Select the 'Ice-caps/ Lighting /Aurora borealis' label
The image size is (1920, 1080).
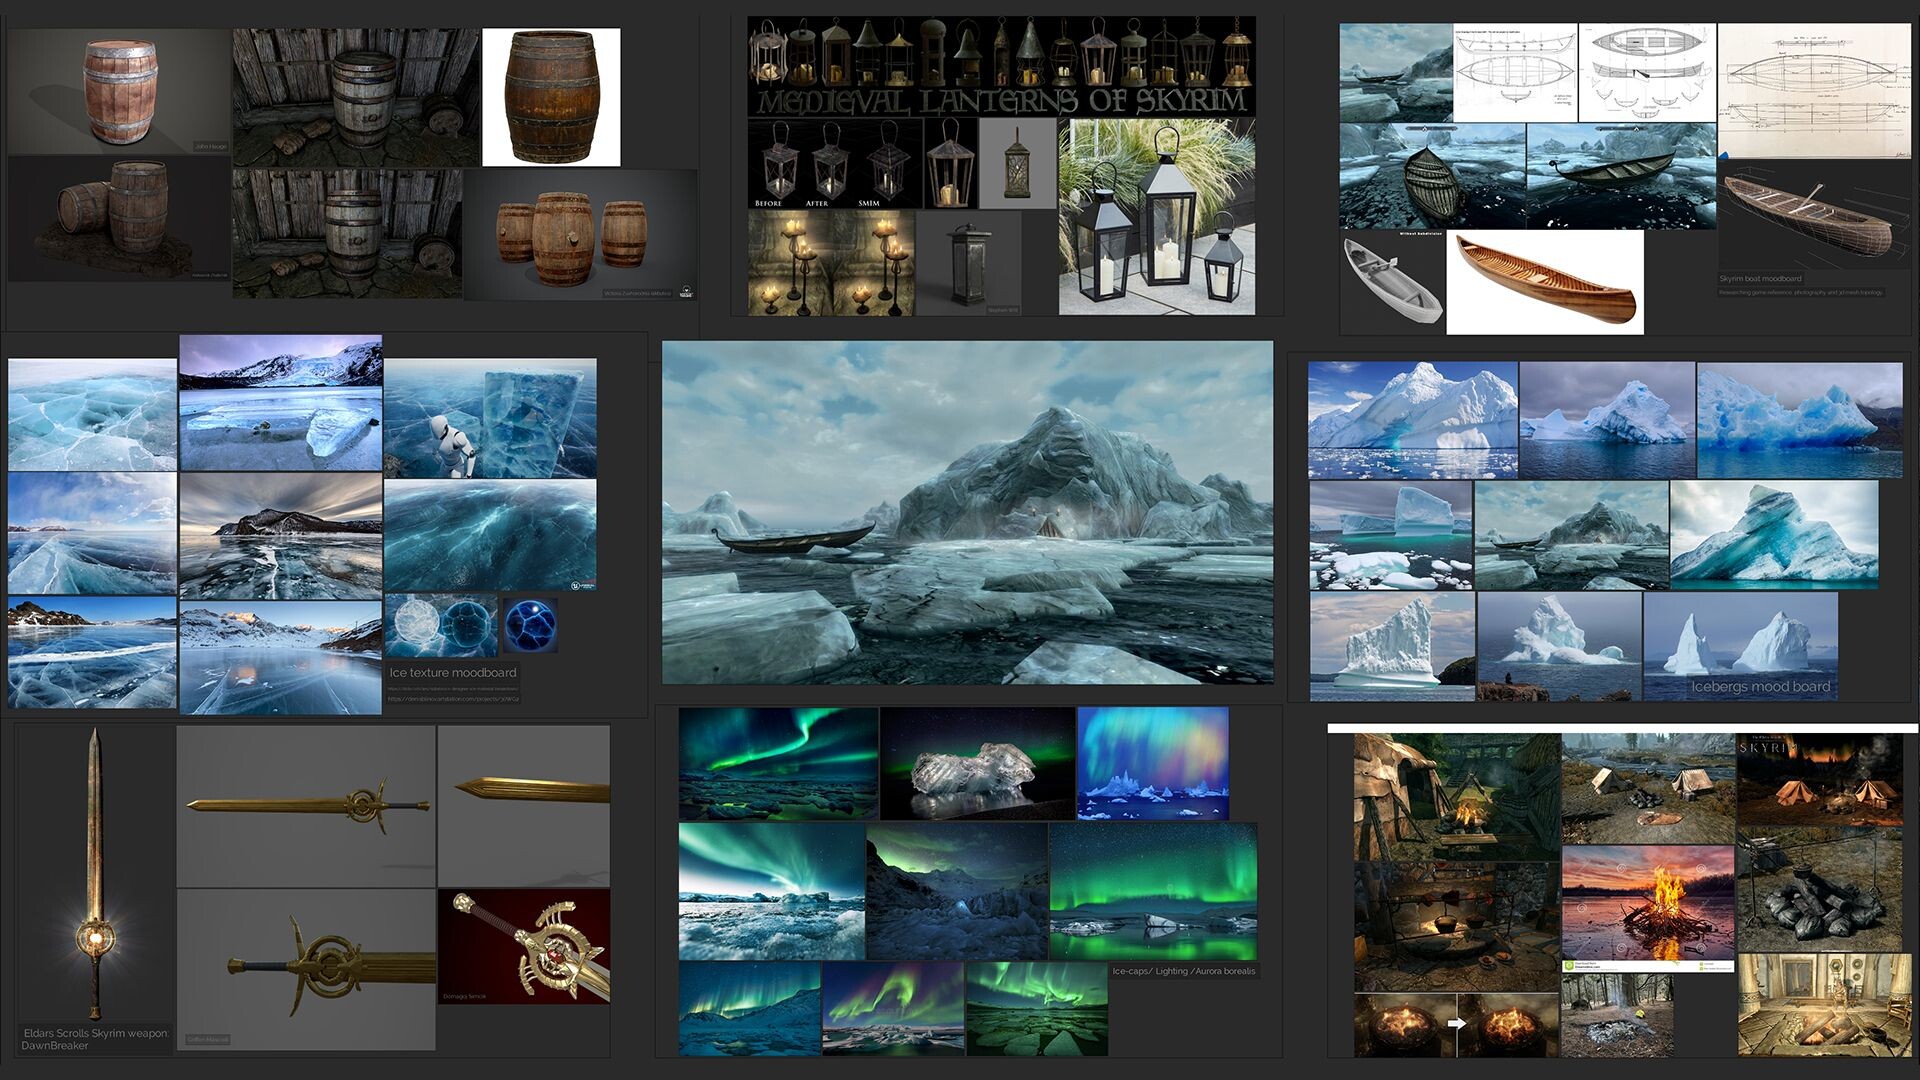pyautogui.click(x=1184, y=972)
